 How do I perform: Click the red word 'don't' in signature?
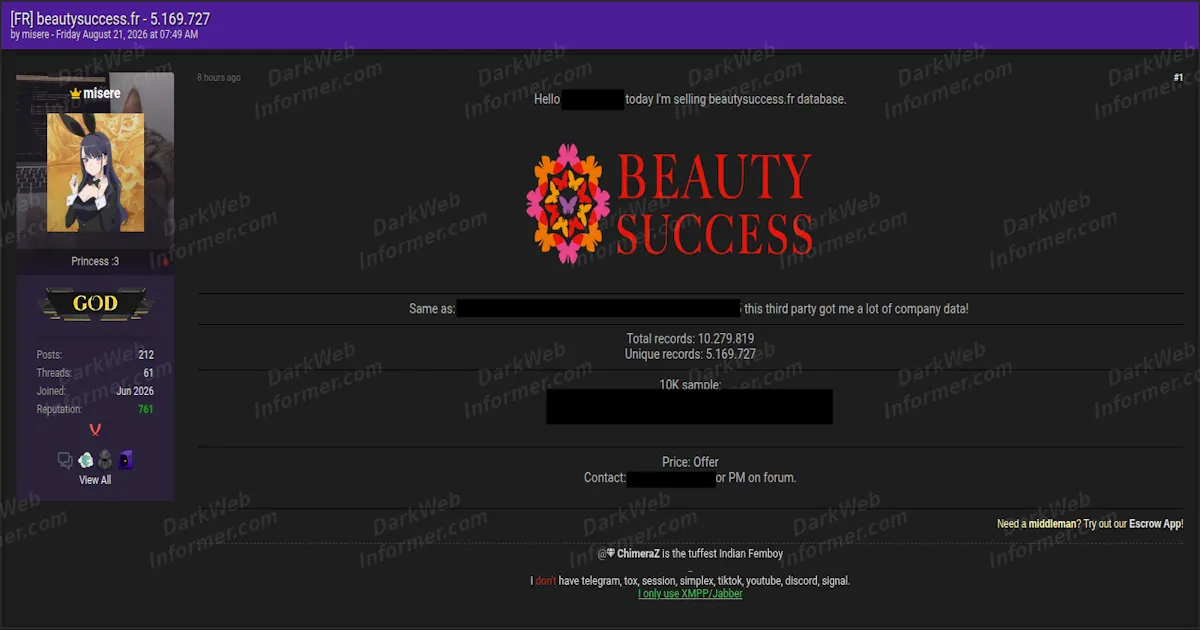545,580
